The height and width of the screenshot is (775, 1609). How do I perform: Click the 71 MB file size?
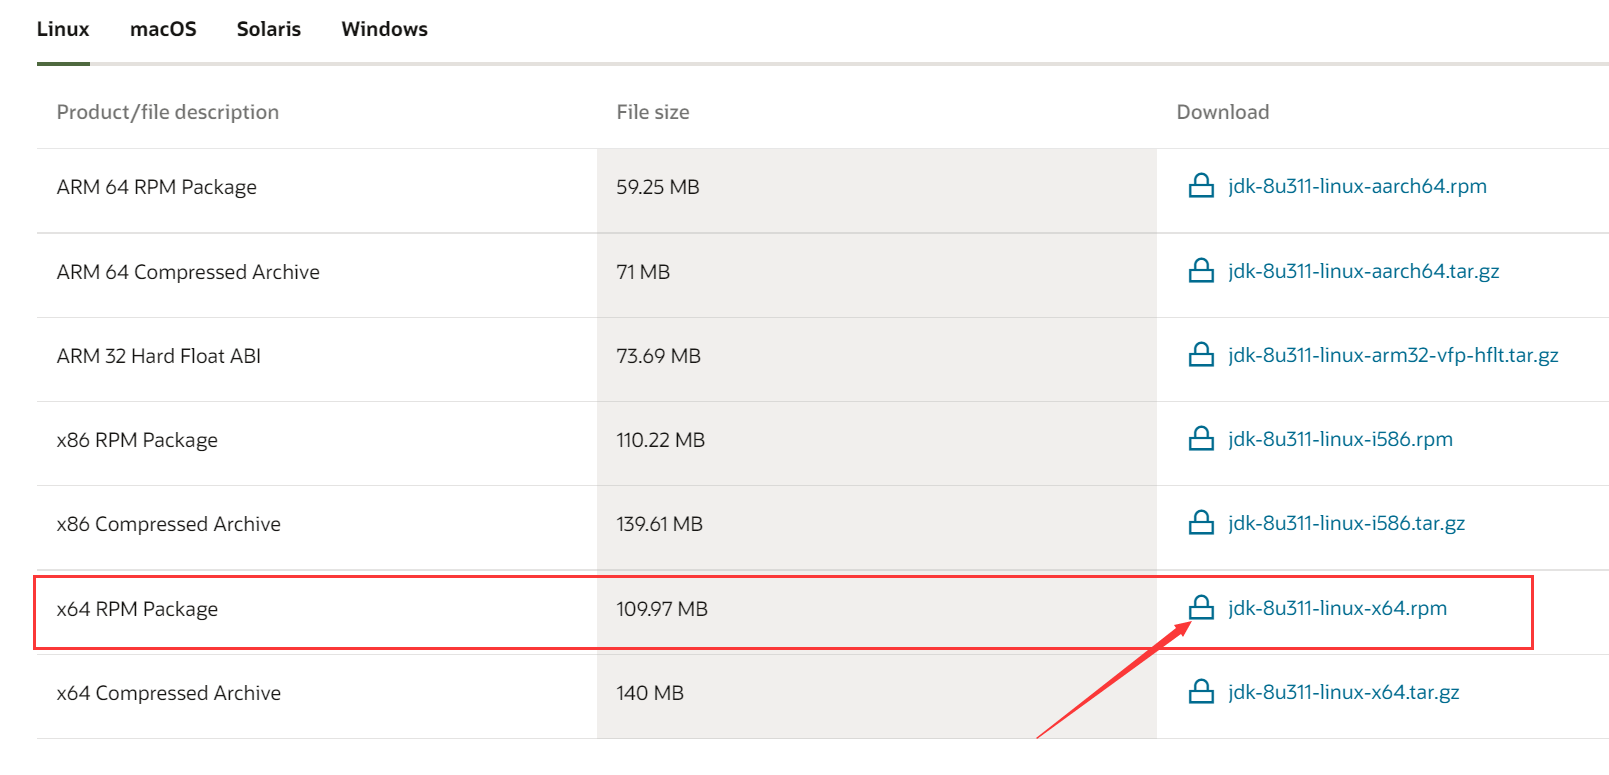click(x=643, y=272)
